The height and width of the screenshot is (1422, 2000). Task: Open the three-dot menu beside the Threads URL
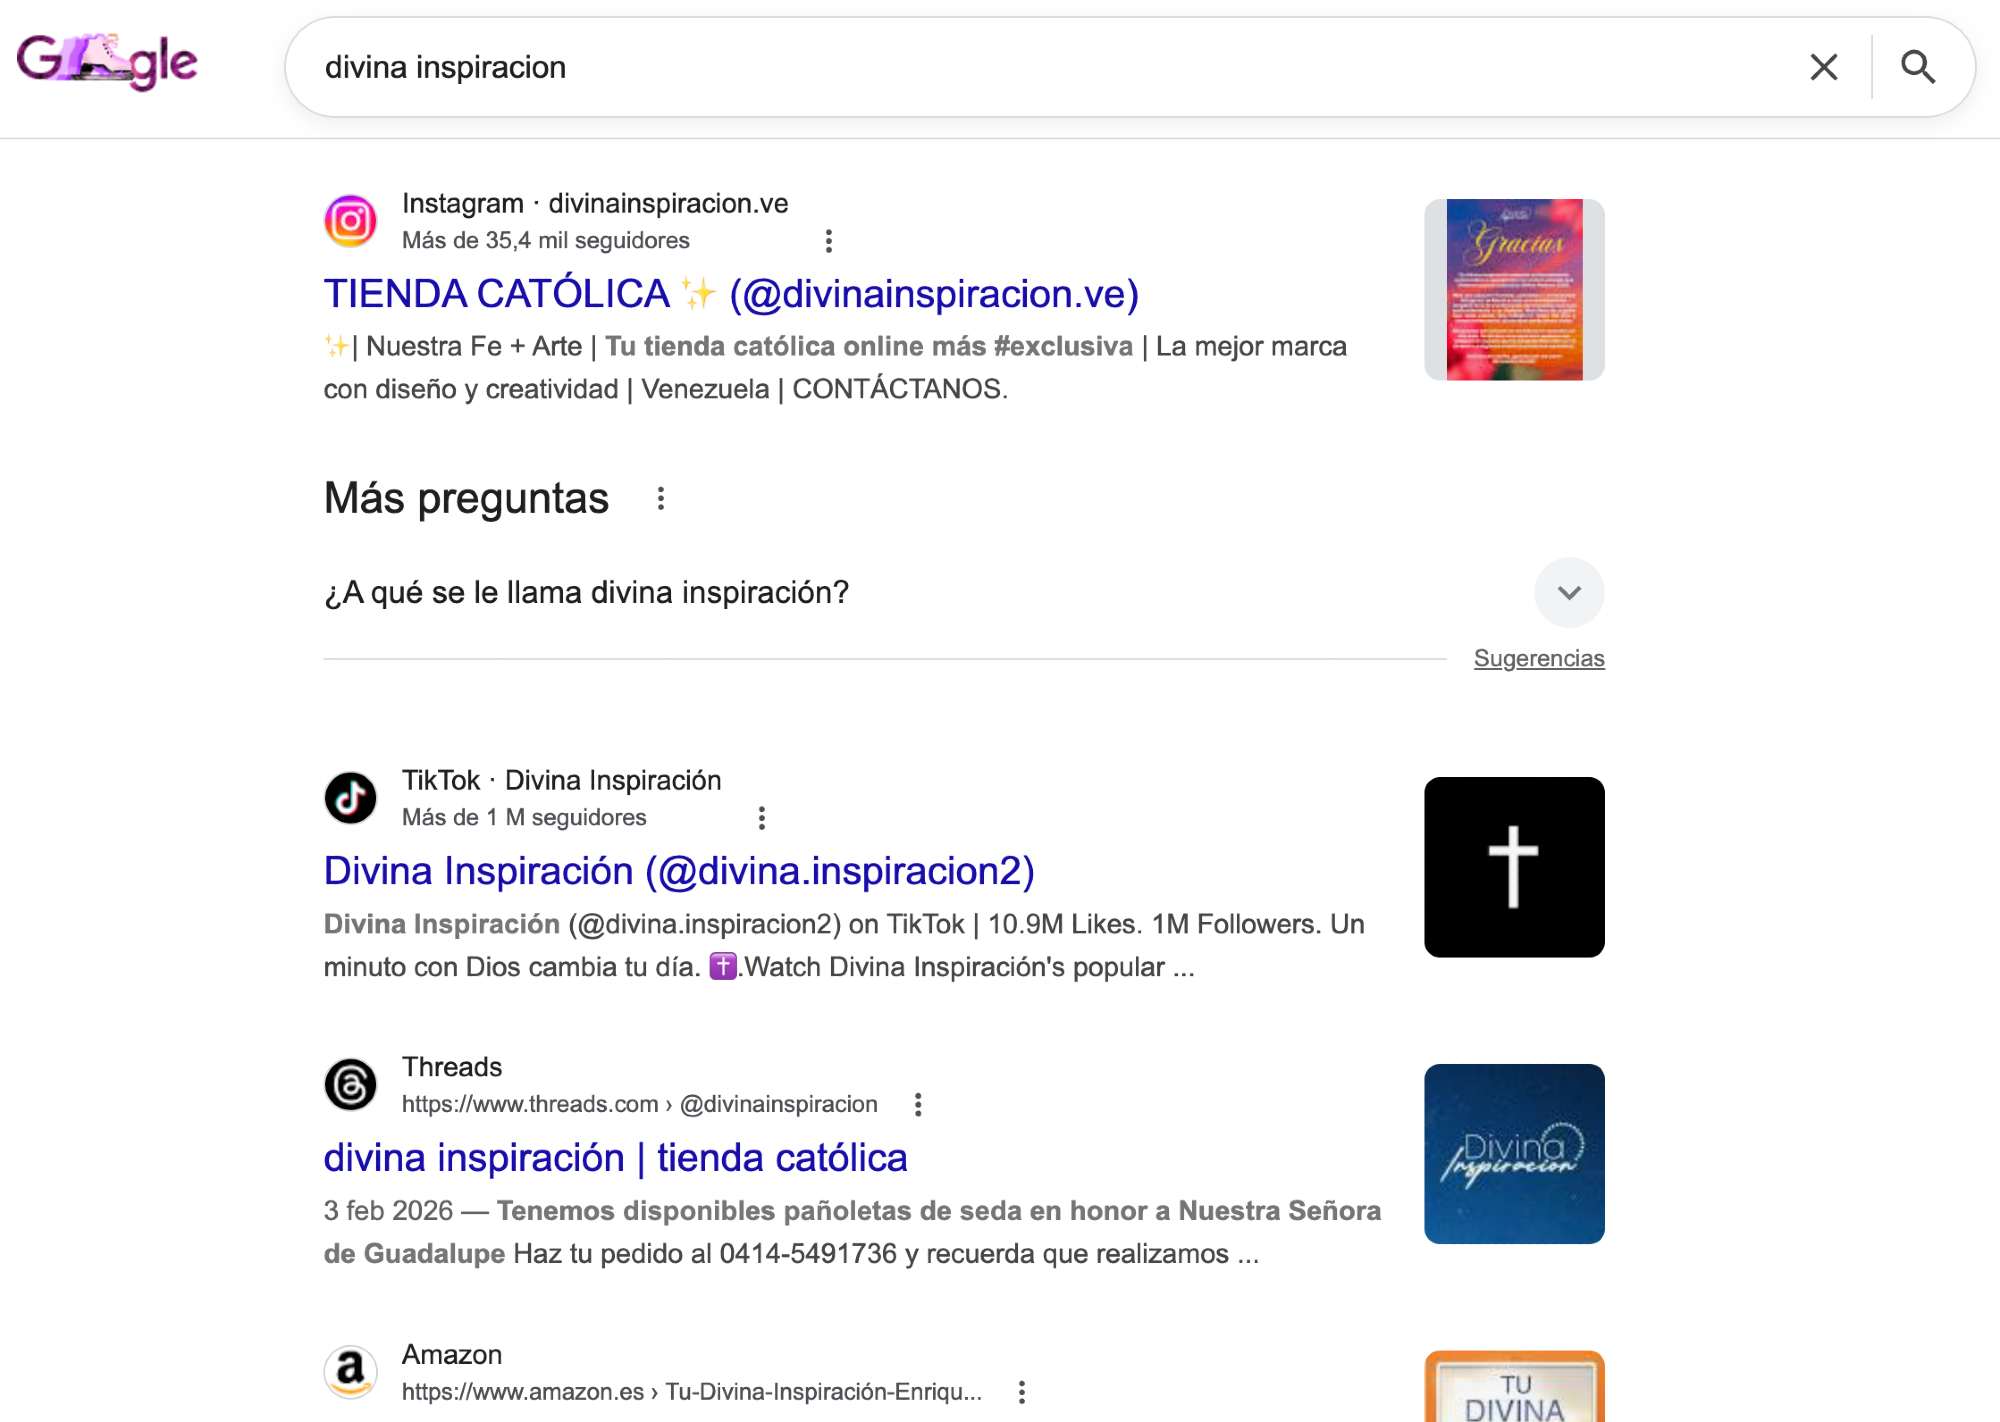pos(917,1105)
